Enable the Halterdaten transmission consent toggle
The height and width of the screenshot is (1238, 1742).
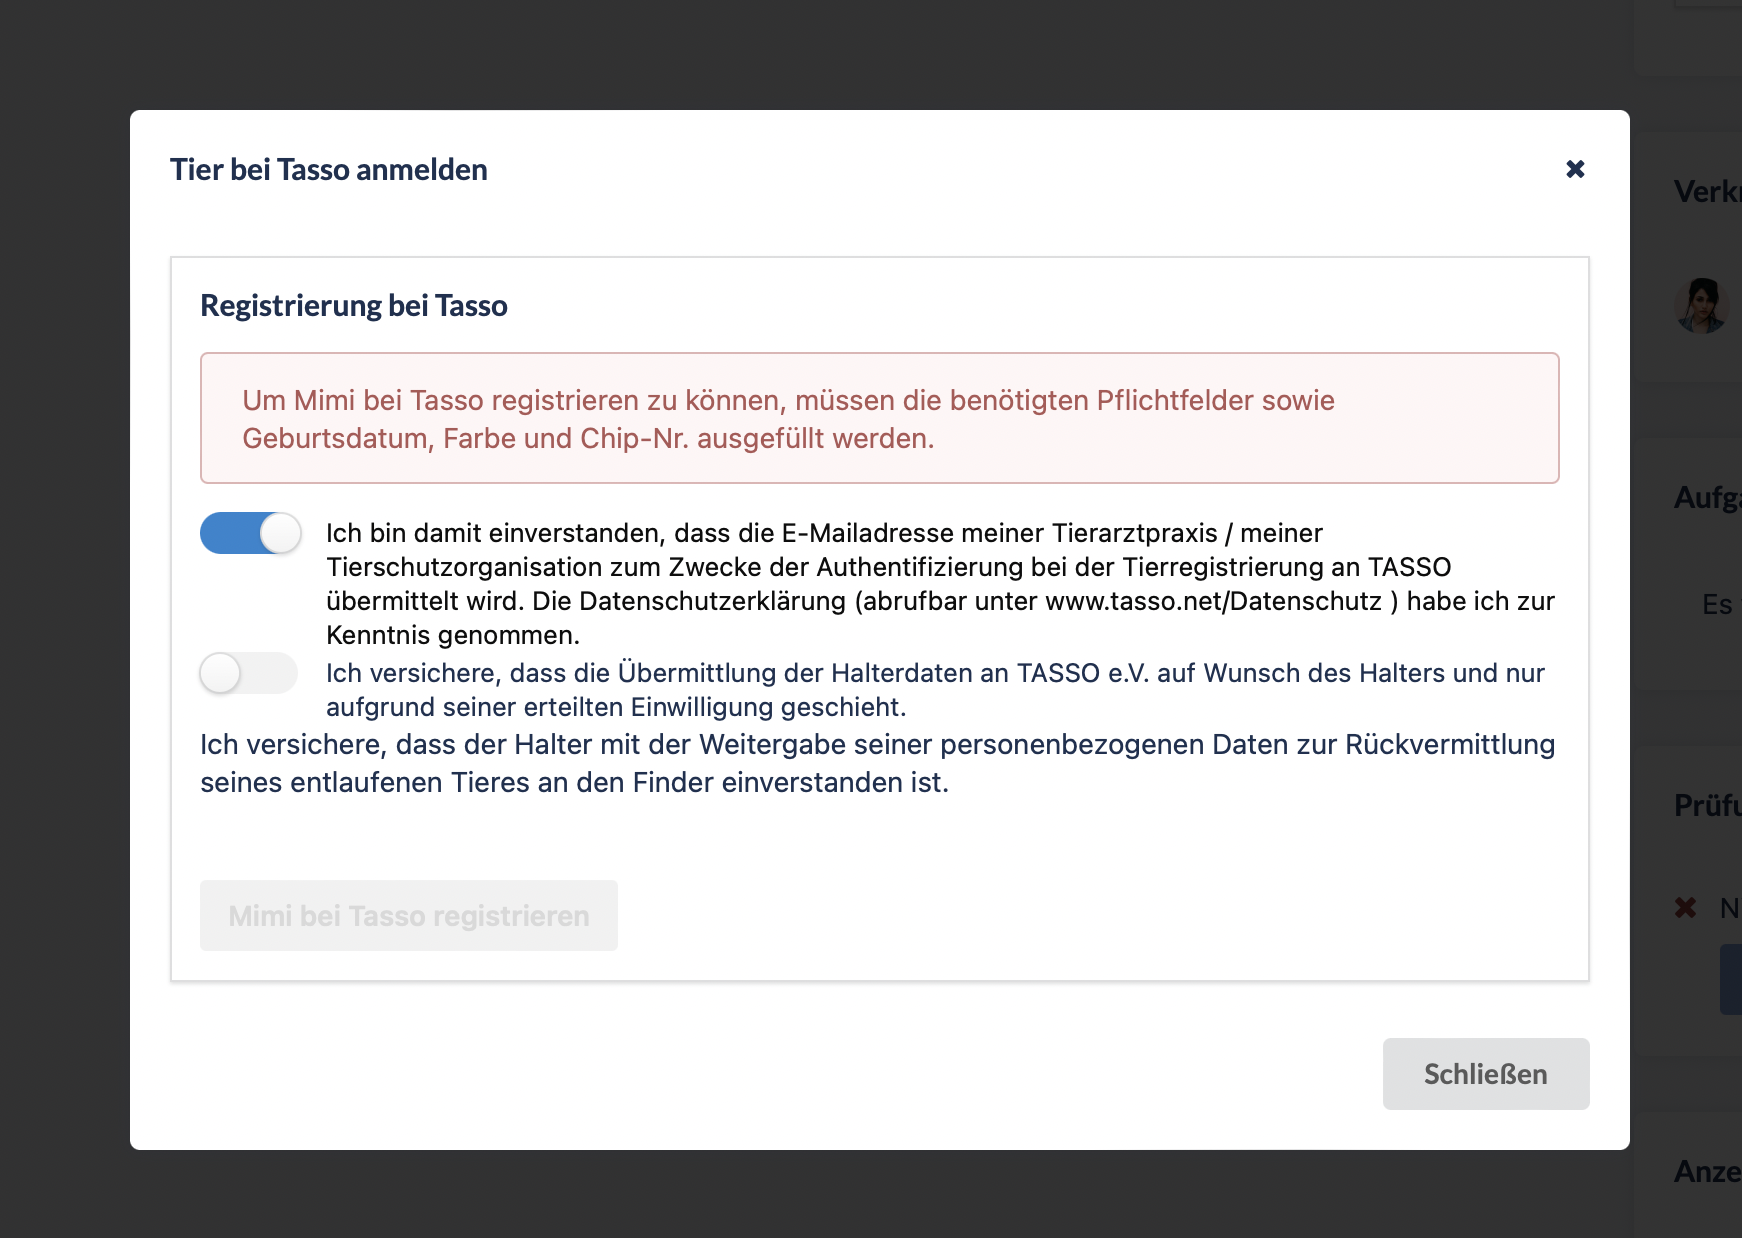pos(249,673)
